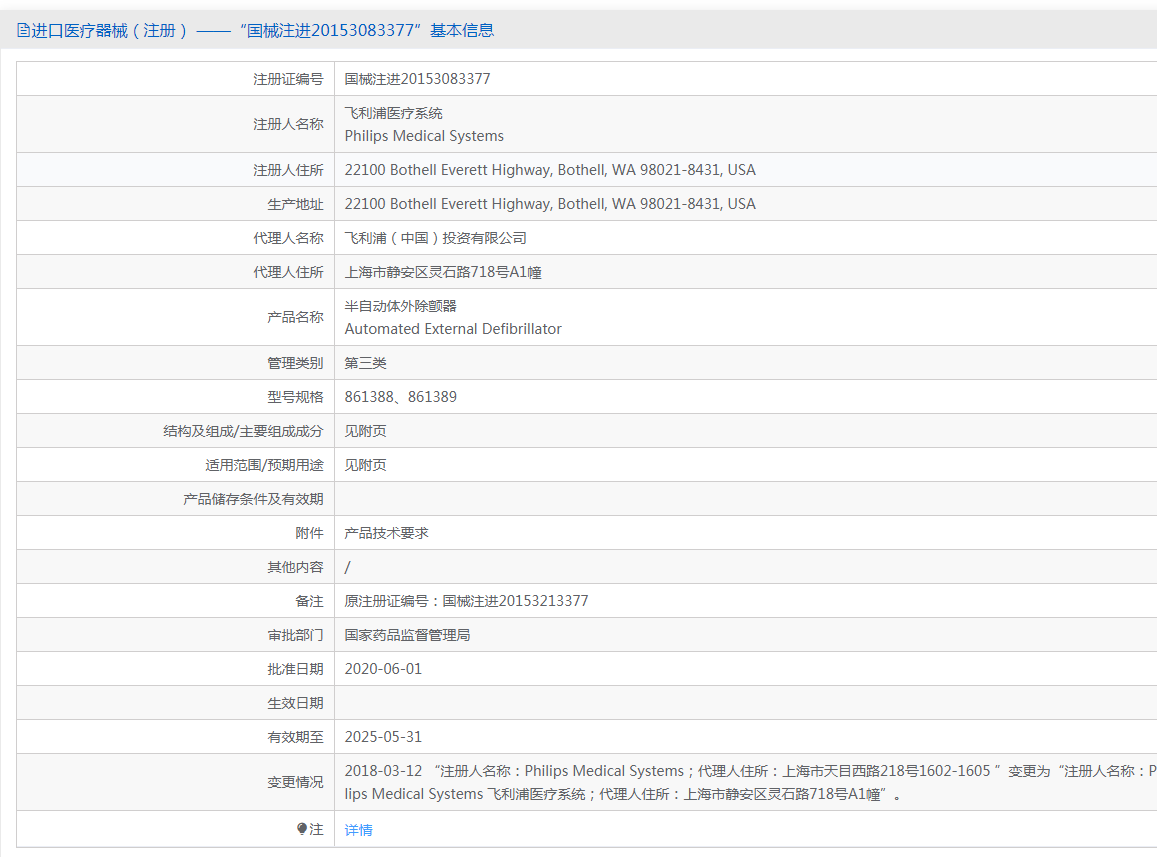Select approval date 2020-06-01
The height and width of the screenshot is (857, 1157).
383,669
